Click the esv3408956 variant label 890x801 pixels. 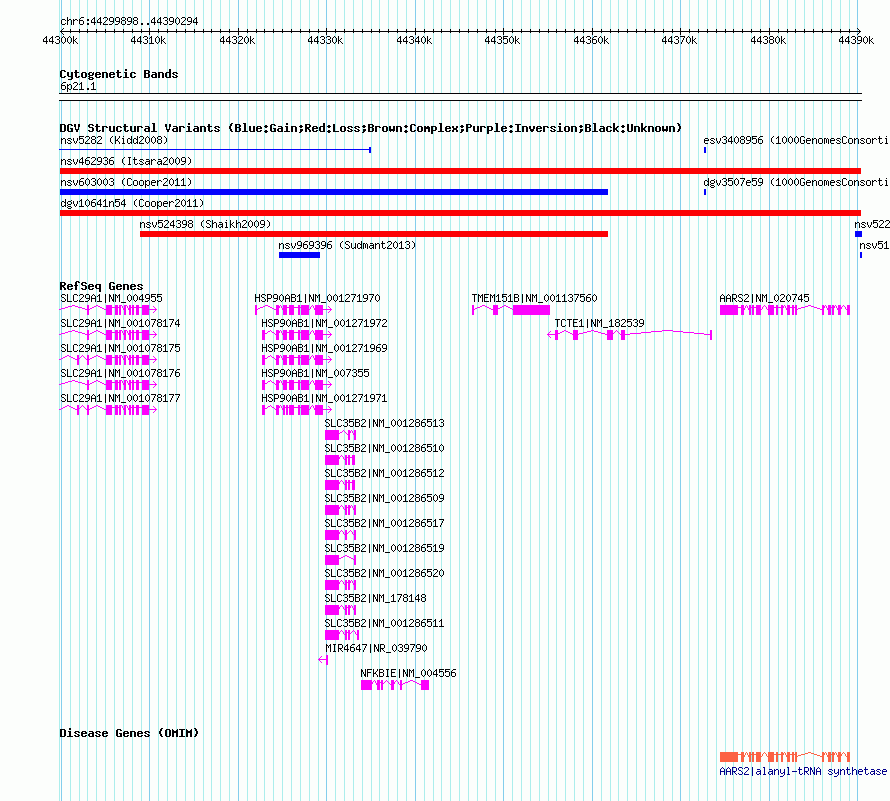tap(796, 140)
